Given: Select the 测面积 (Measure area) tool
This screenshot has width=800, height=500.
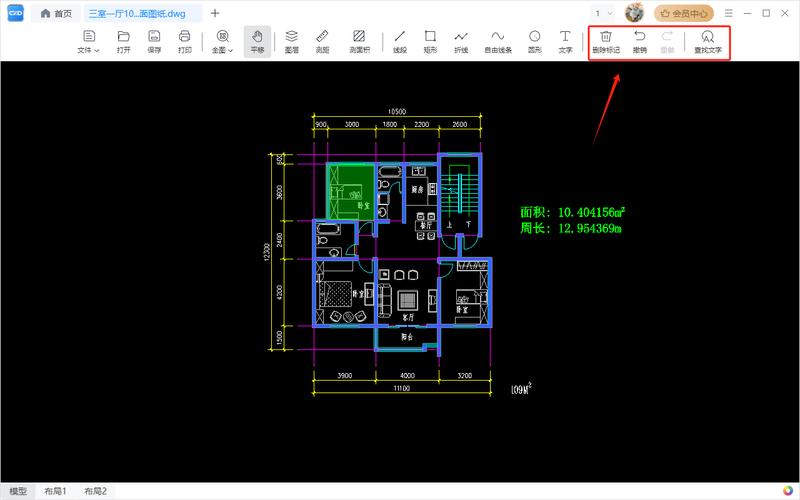Looking at the screenshot, I should (x=358, y=41).
